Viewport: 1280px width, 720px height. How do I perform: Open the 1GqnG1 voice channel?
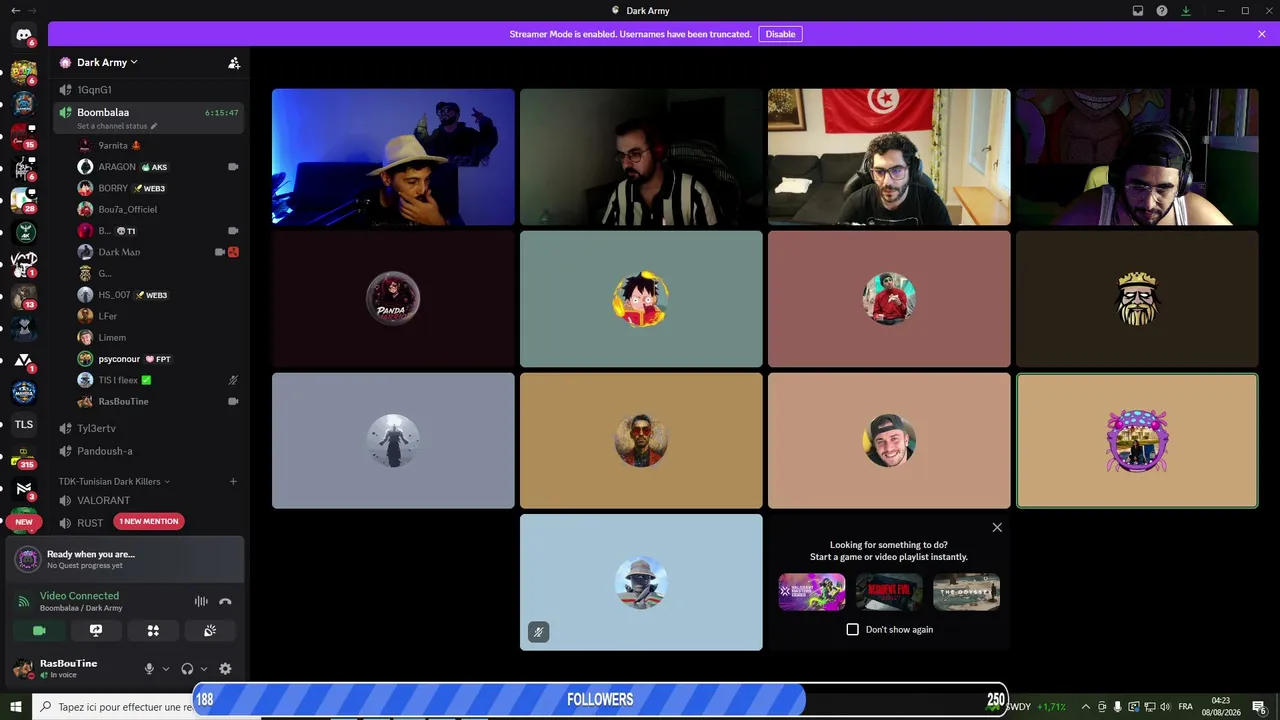[148, 90]
